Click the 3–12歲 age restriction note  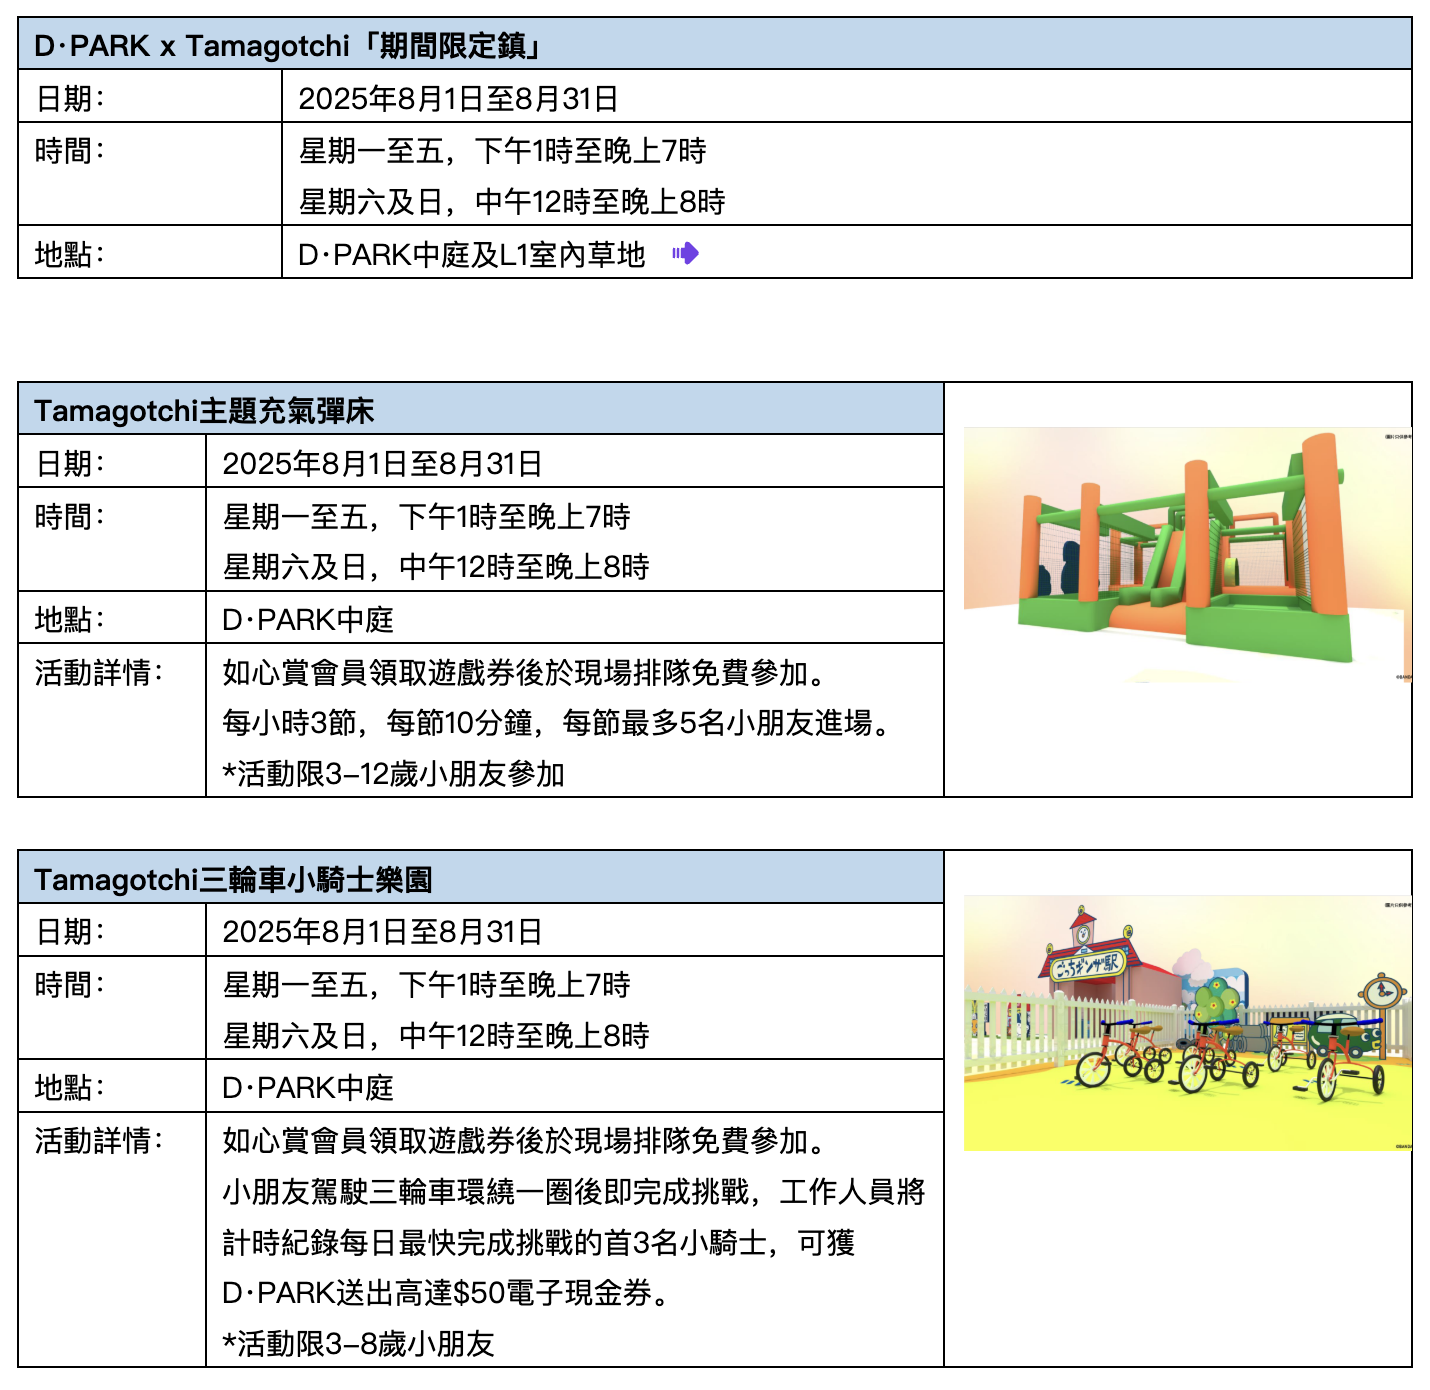tap(394, 773)
